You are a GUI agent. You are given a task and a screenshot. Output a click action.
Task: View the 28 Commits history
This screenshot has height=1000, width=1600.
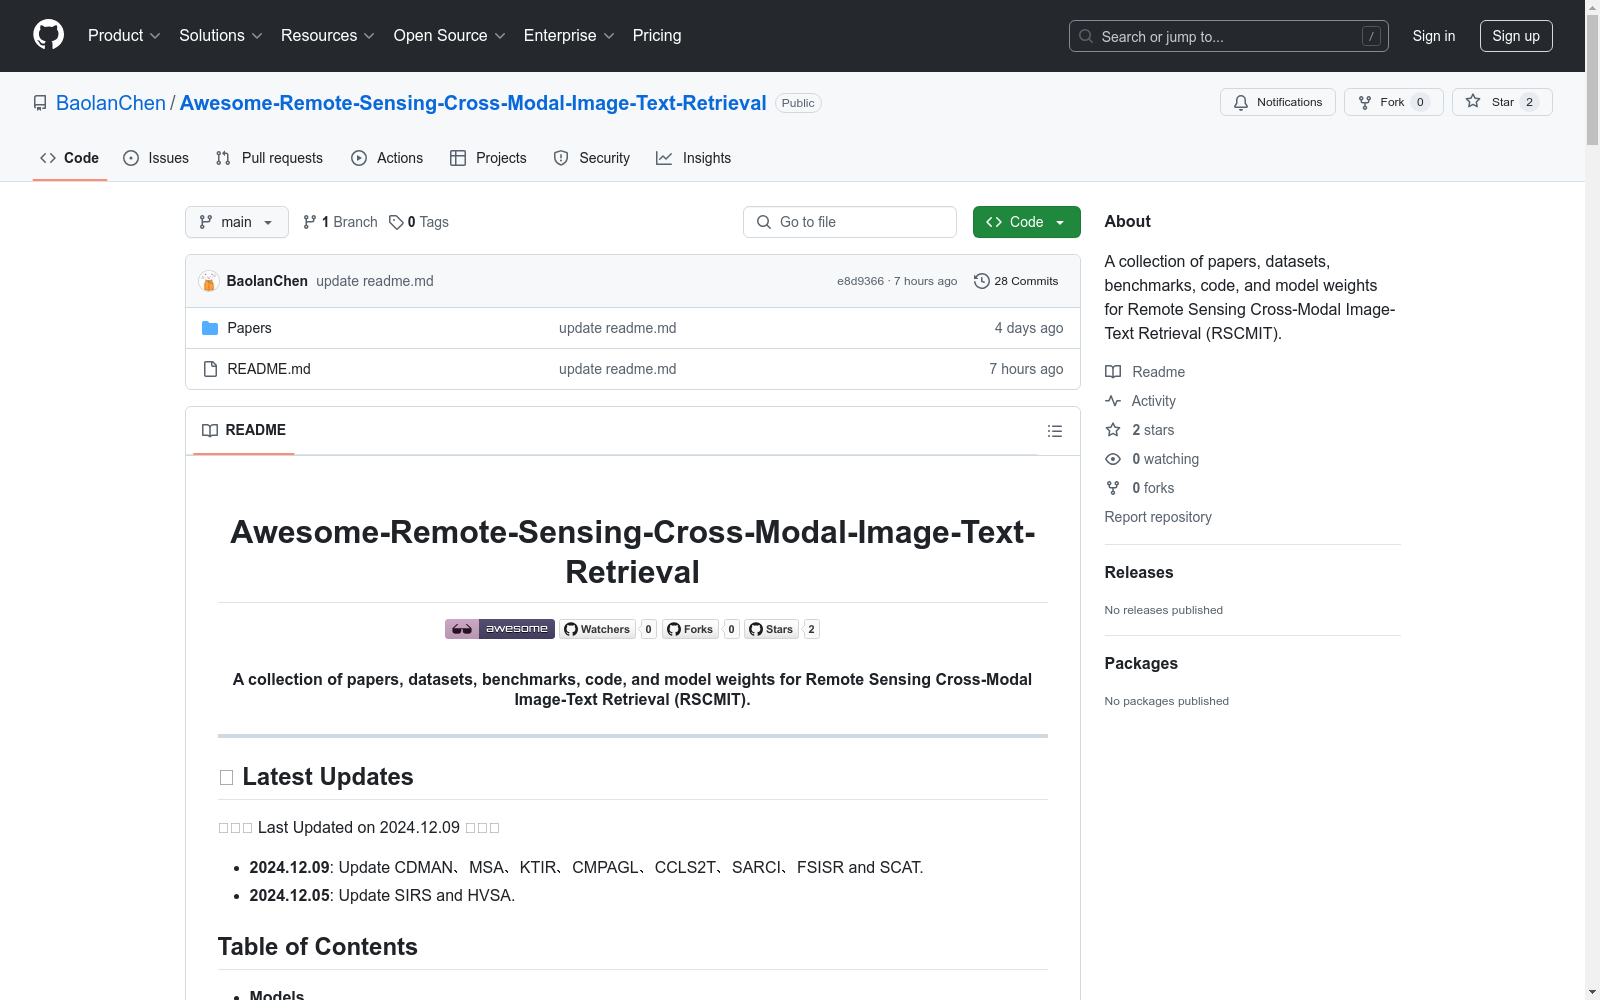[x=1016, y=281]
